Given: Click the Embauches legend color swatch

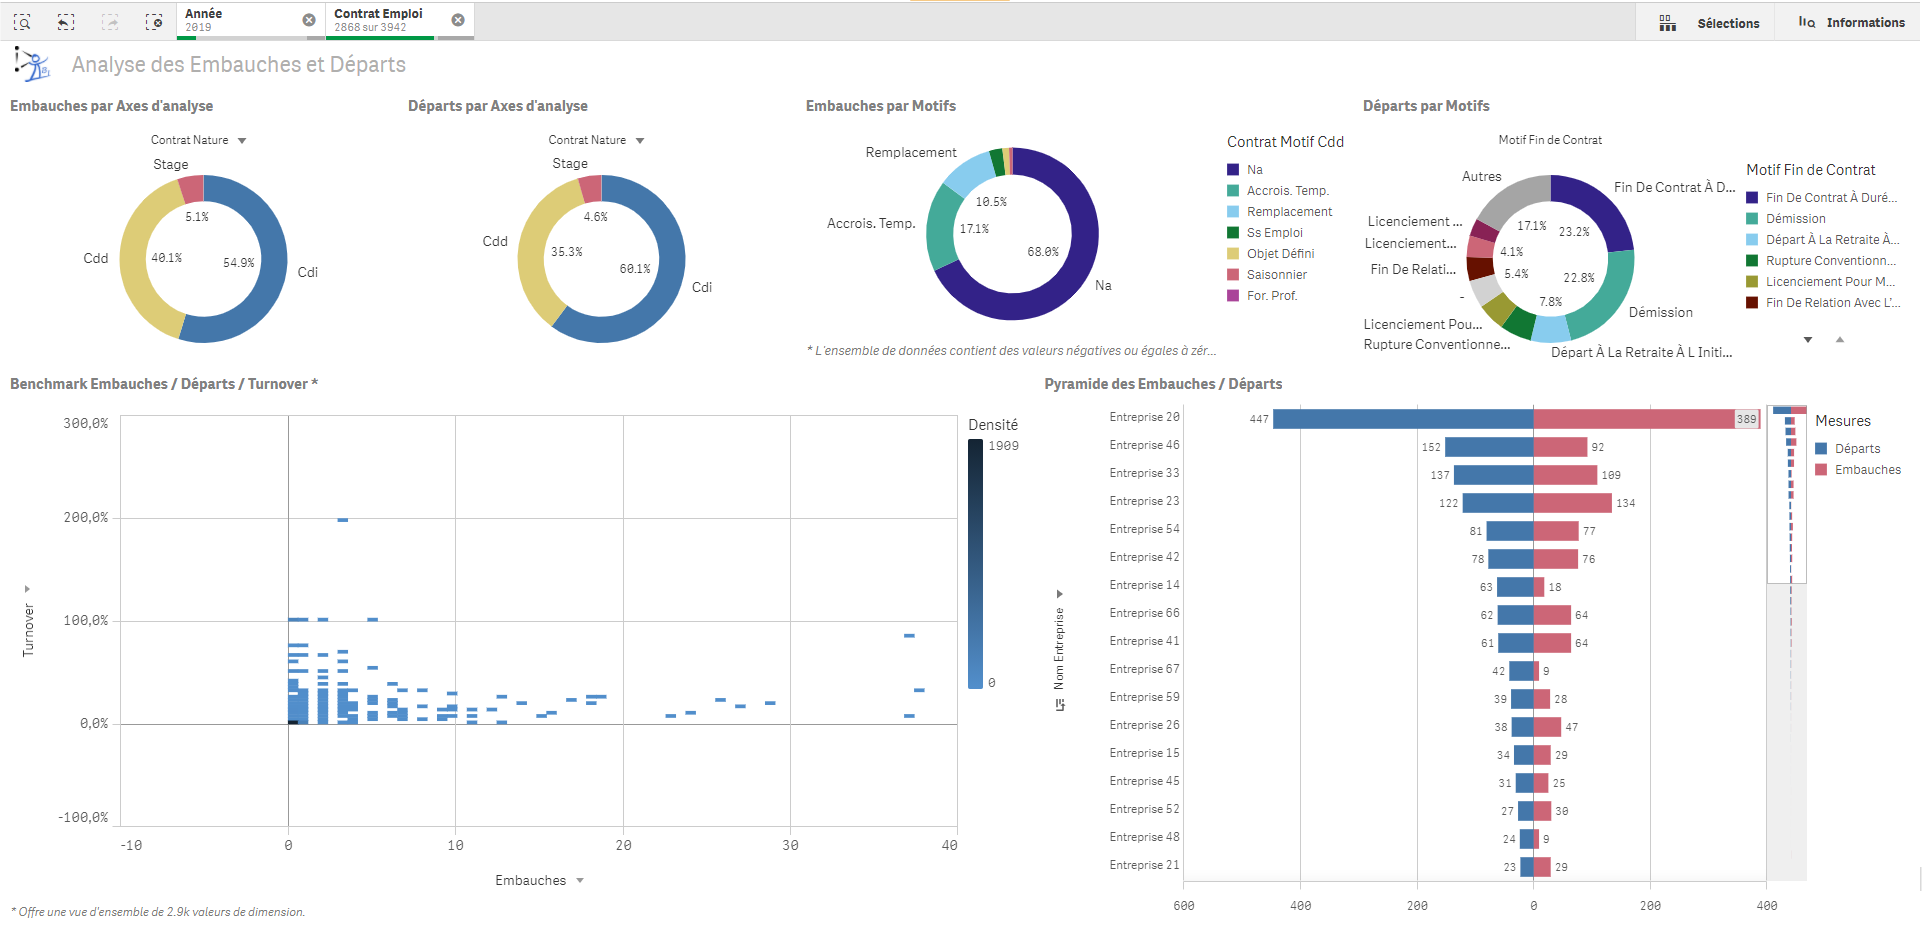Looking at the screenshot, I should point(1821,470).
